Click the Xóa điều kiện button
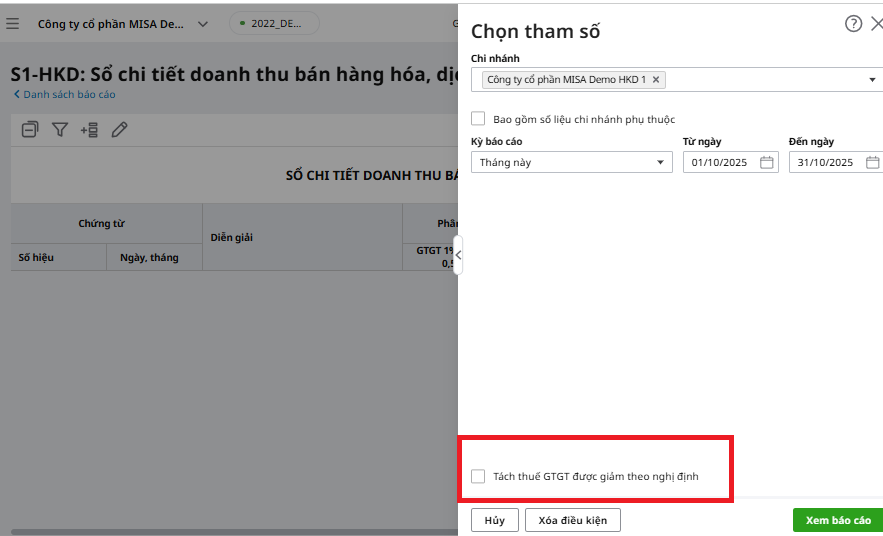Image resolution: width=883 pixels, height=536 pixels. pyautogui.click(x=574, y=520)
